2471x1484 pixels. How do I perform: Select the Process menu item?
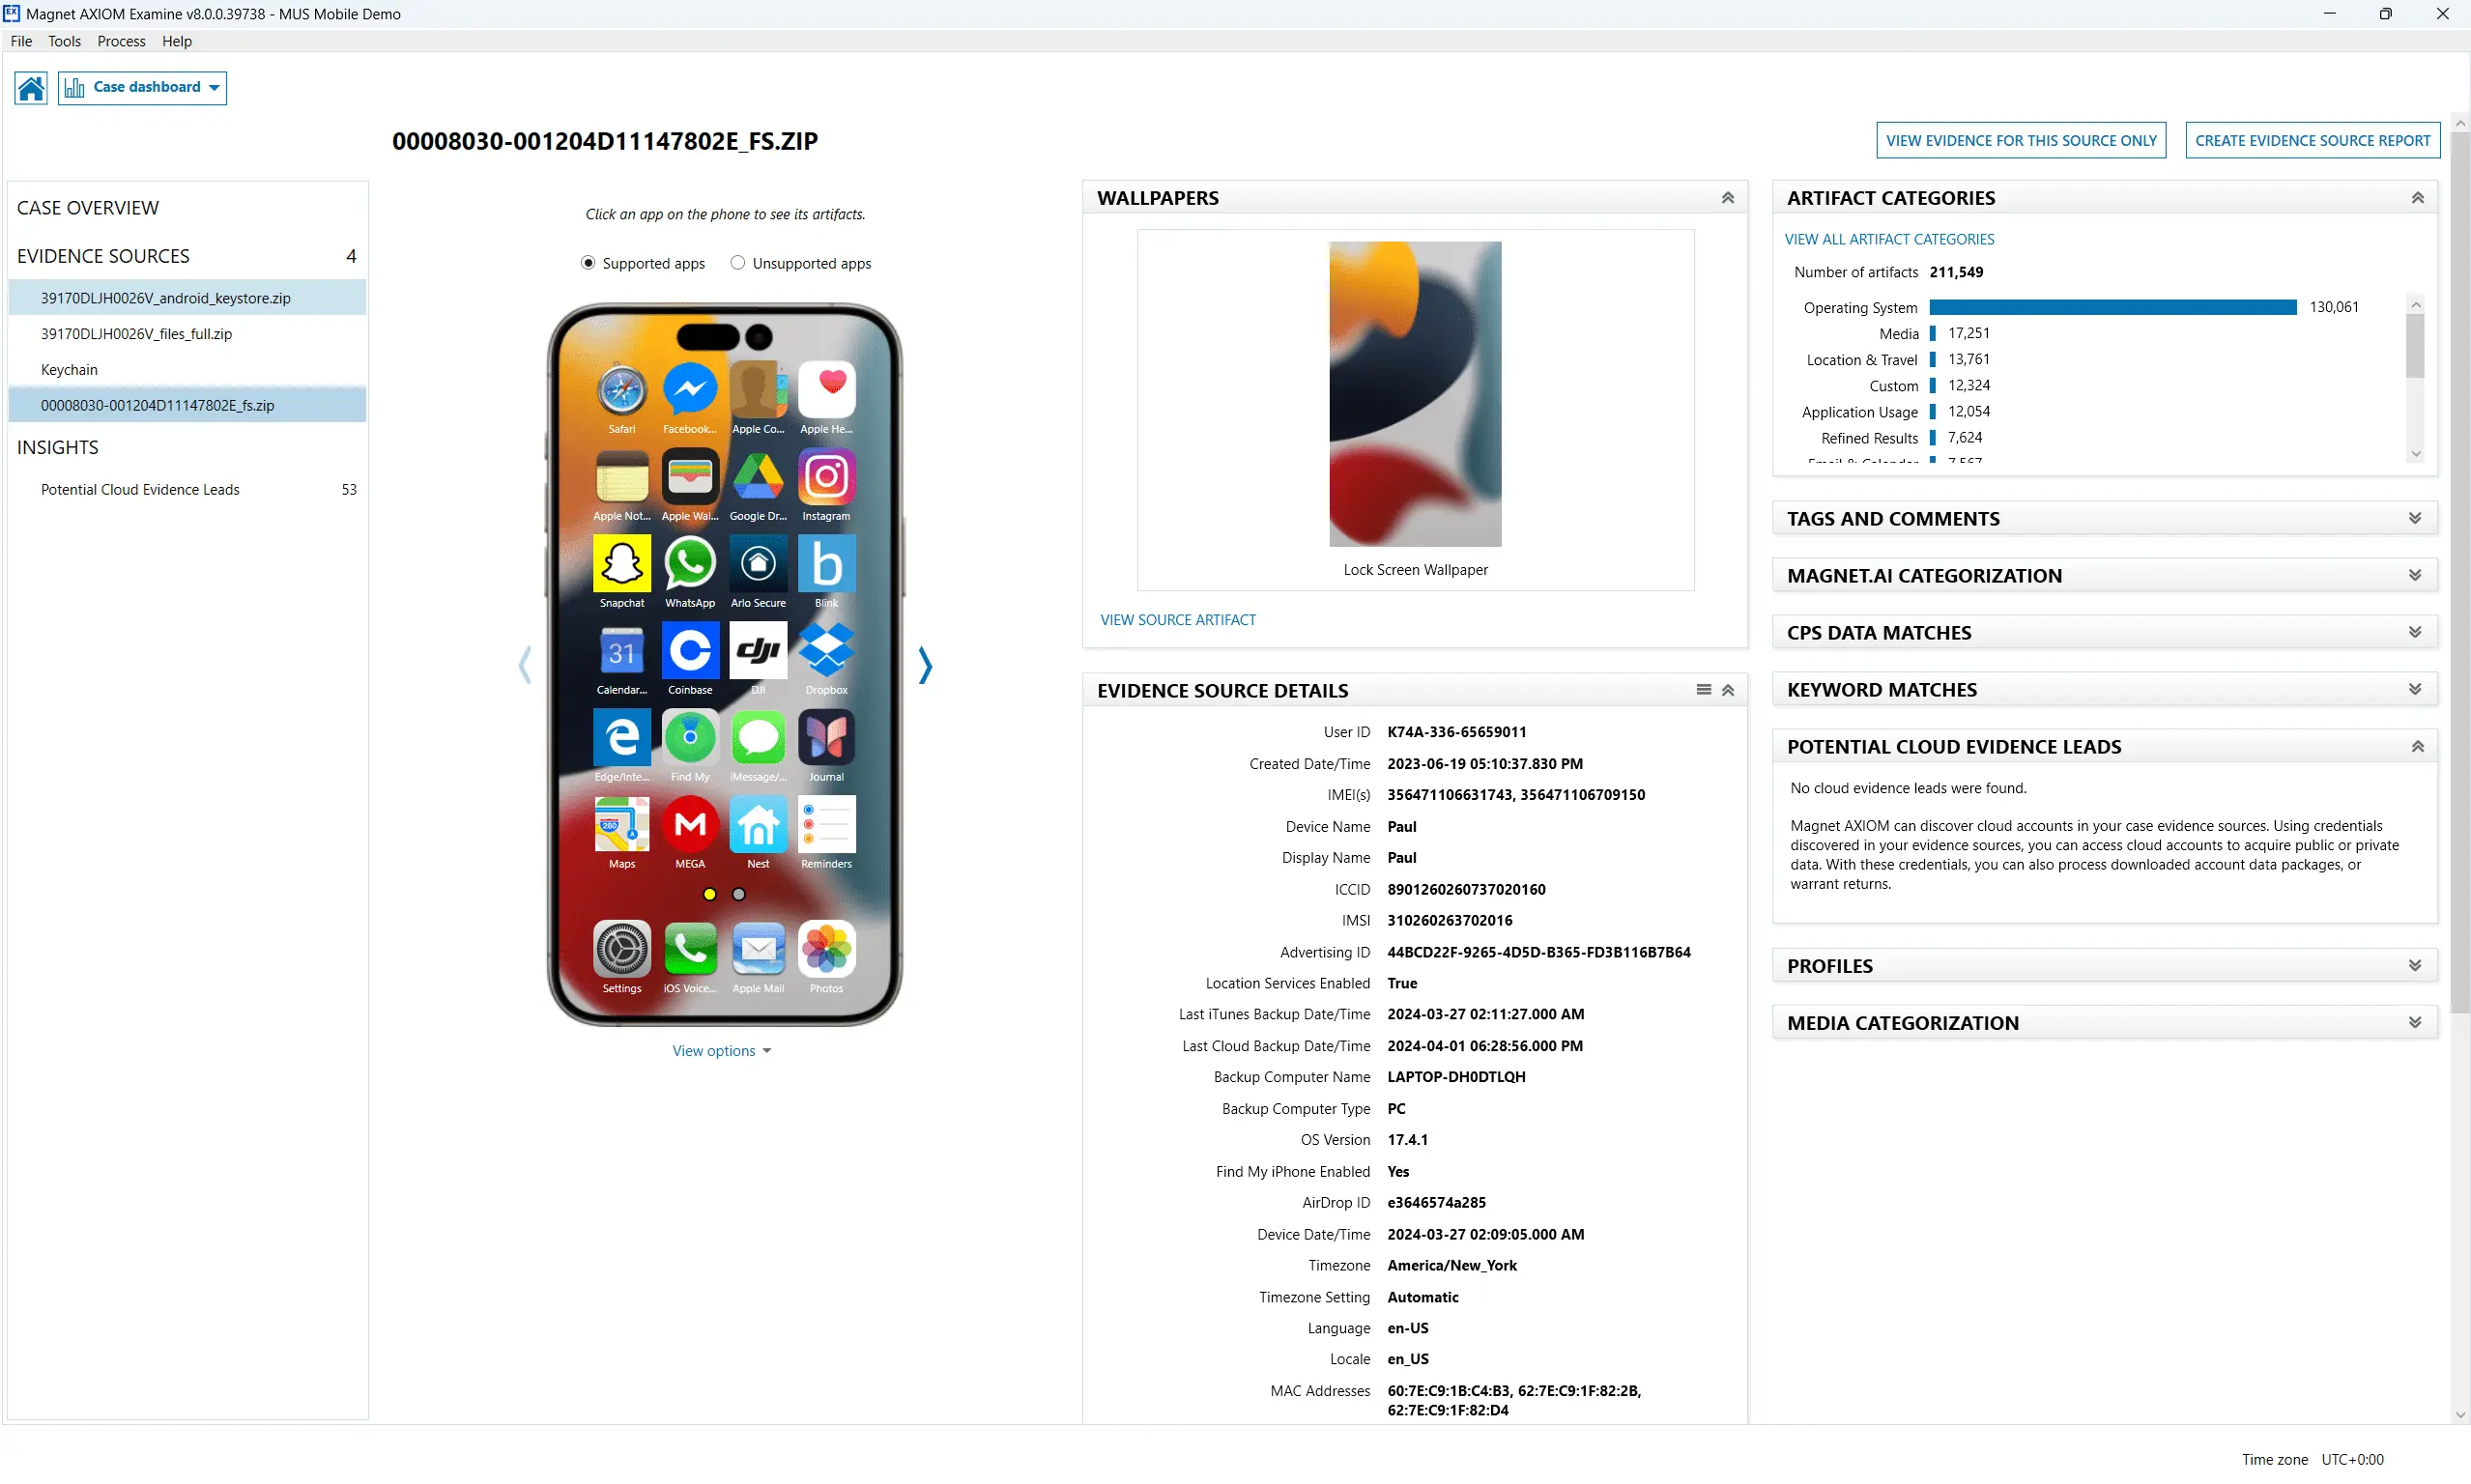point(120,41)
